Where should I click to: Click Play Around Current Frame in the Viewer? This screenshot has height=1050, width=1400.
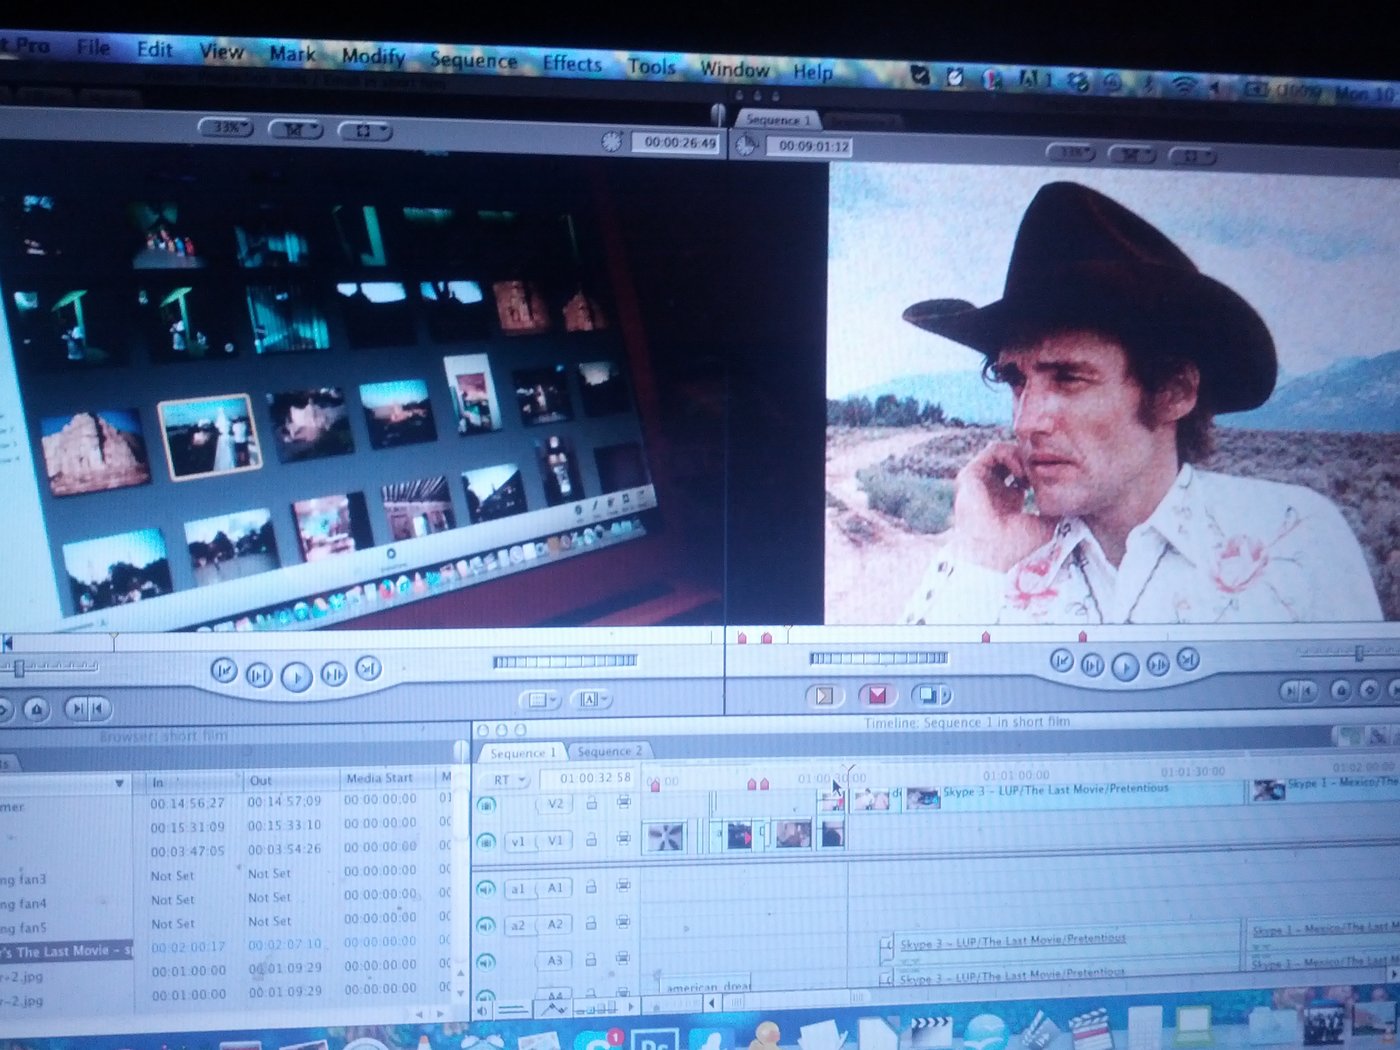334,674
